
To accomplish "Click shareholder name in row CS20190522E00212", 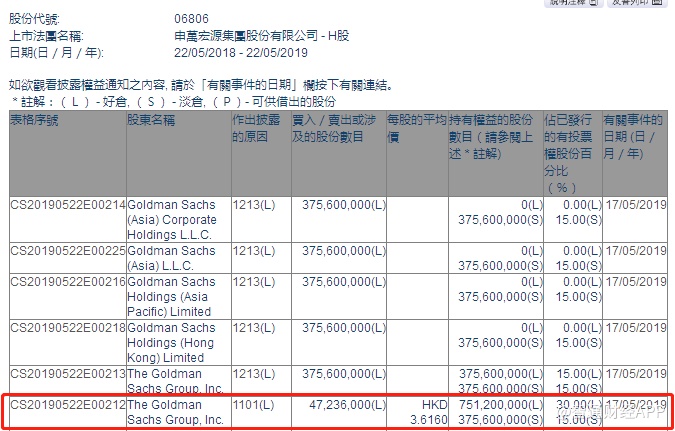I will tap(176, 412).
